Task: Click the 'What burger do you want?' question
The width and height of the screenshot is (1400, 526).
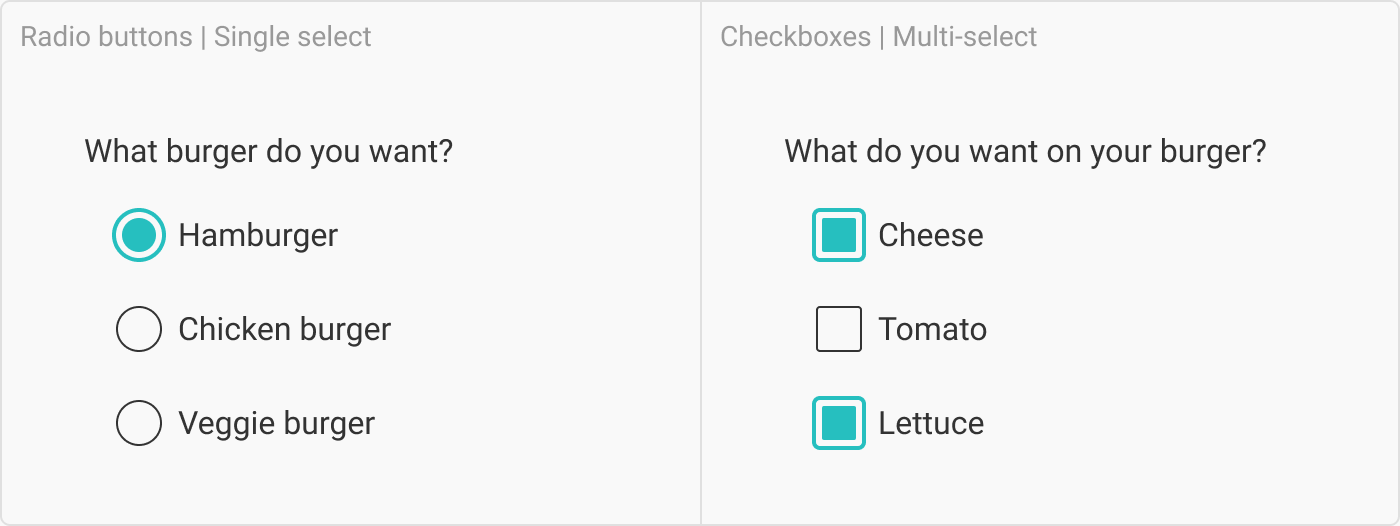Action: coord(269,152)
